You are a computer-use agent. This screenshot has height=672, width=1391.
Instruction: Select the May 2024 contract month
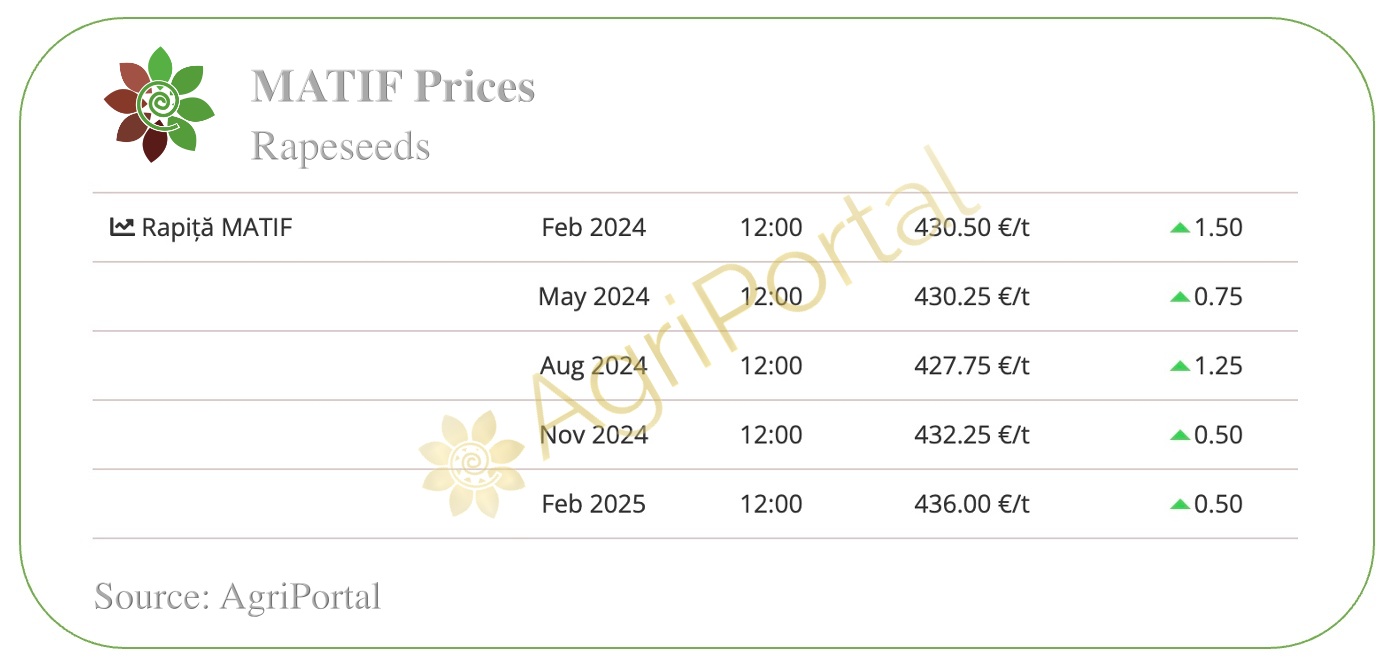point(594,297)
